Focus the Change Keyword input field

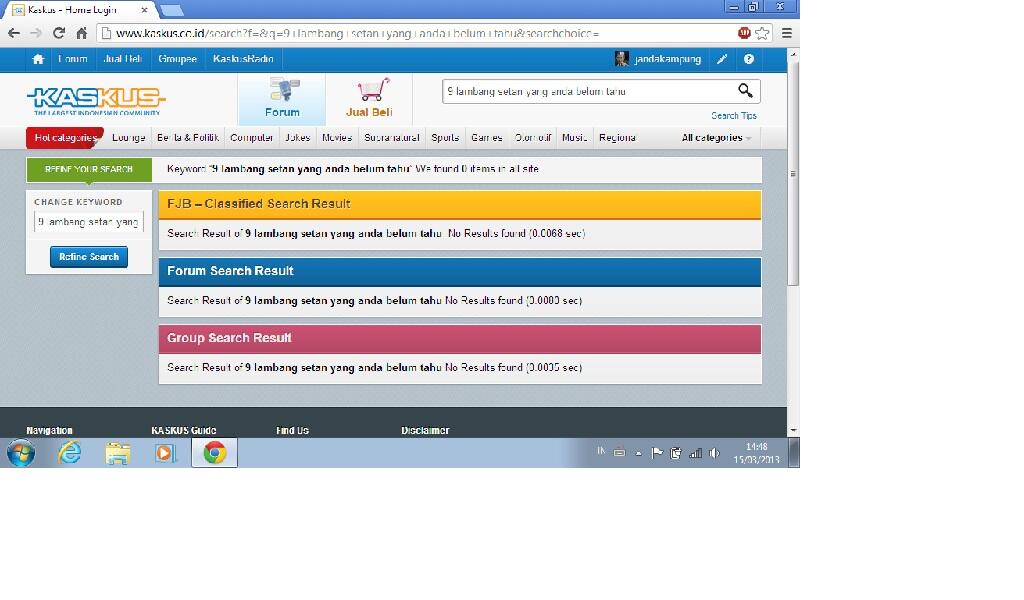[x=89, y=222]
